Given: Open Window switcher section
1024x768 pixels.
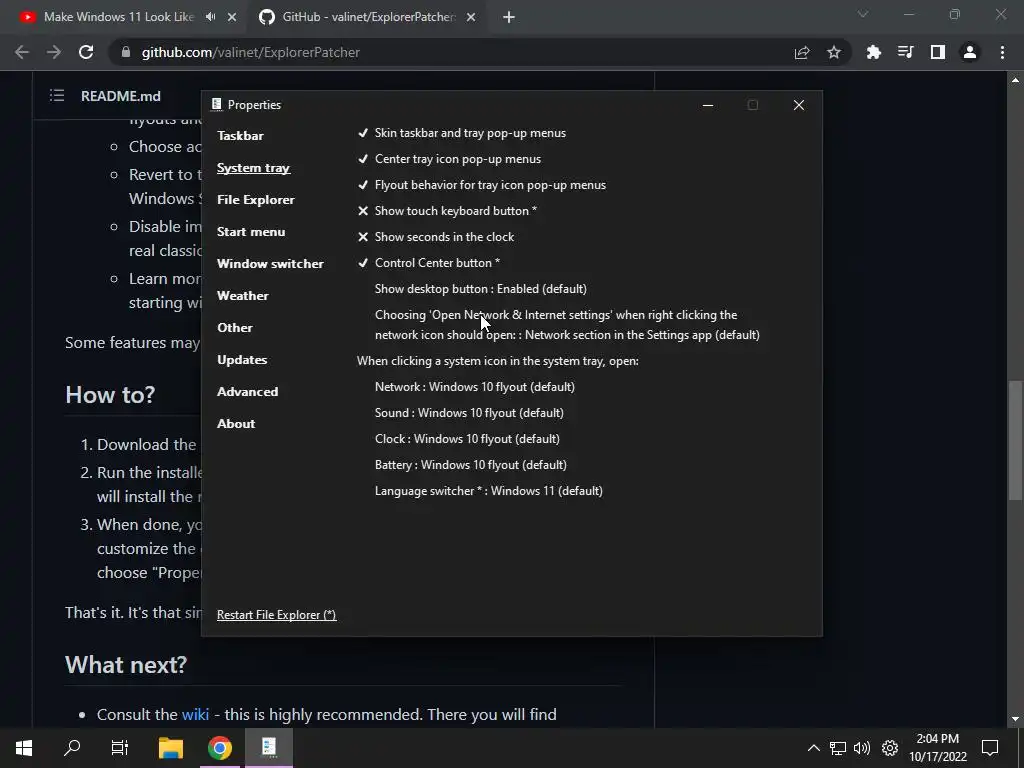Looking at the screenshot, I should (270, 264).
